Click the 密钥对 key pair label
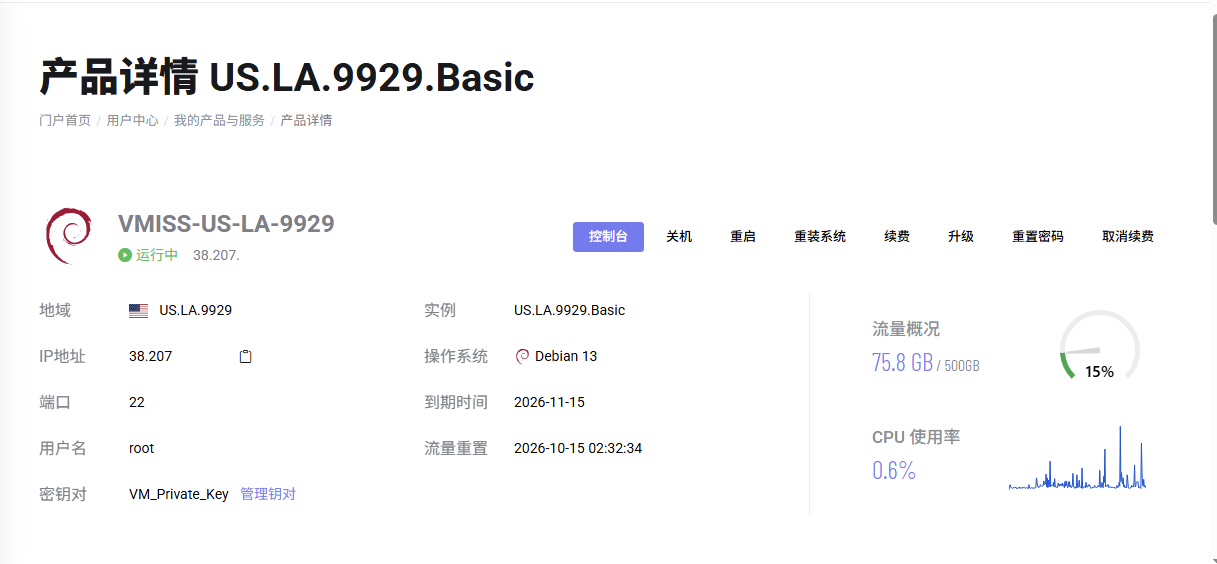This screenshot has height=564, width=1217. (63, 494)
